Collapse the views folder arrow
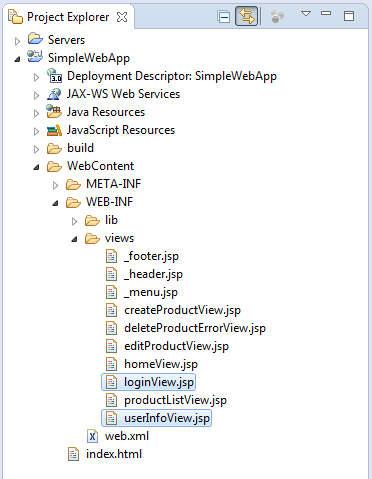Screen dimensions: 372x479 point(74,239)
